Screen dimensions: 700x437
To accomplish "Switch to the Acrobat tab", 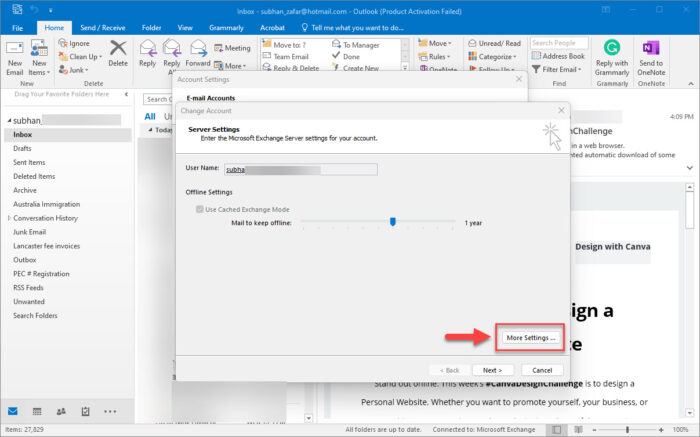I will (x=272, y=28).
